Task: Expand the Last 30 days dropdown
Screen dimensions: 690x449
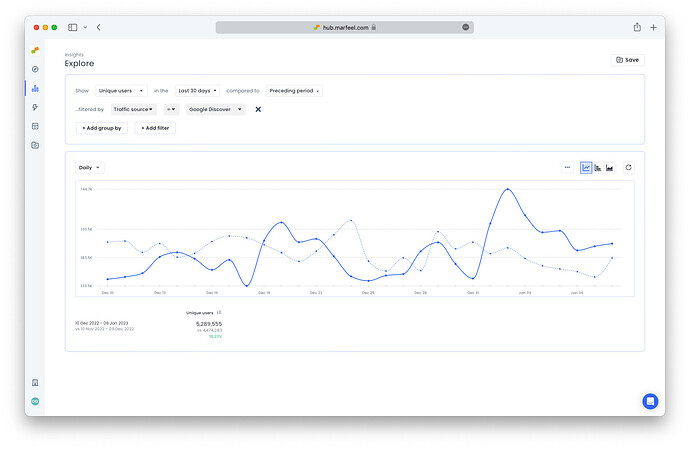Action: 197,91
